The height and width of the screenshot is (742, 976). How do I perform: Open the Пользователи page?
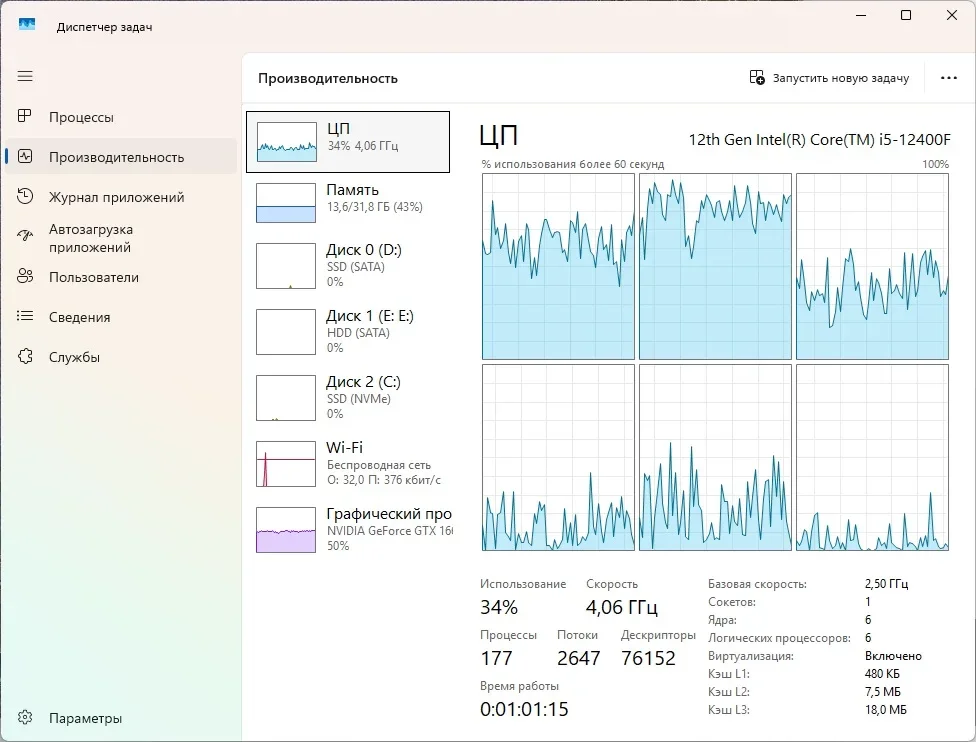pos(121,277)
